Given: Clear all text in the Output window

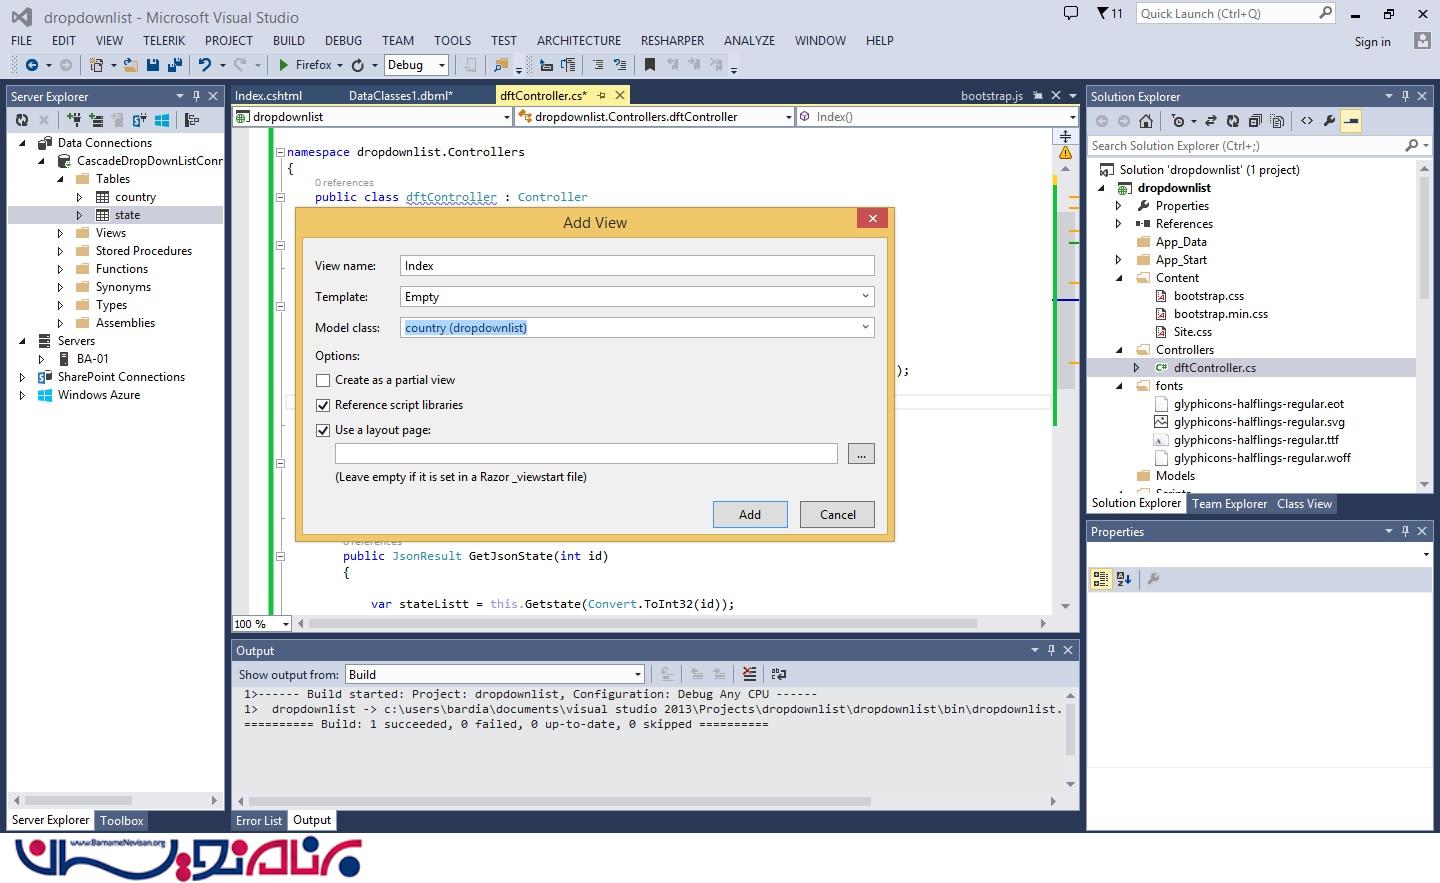Looking at the screenshot, I should point(749,674).
